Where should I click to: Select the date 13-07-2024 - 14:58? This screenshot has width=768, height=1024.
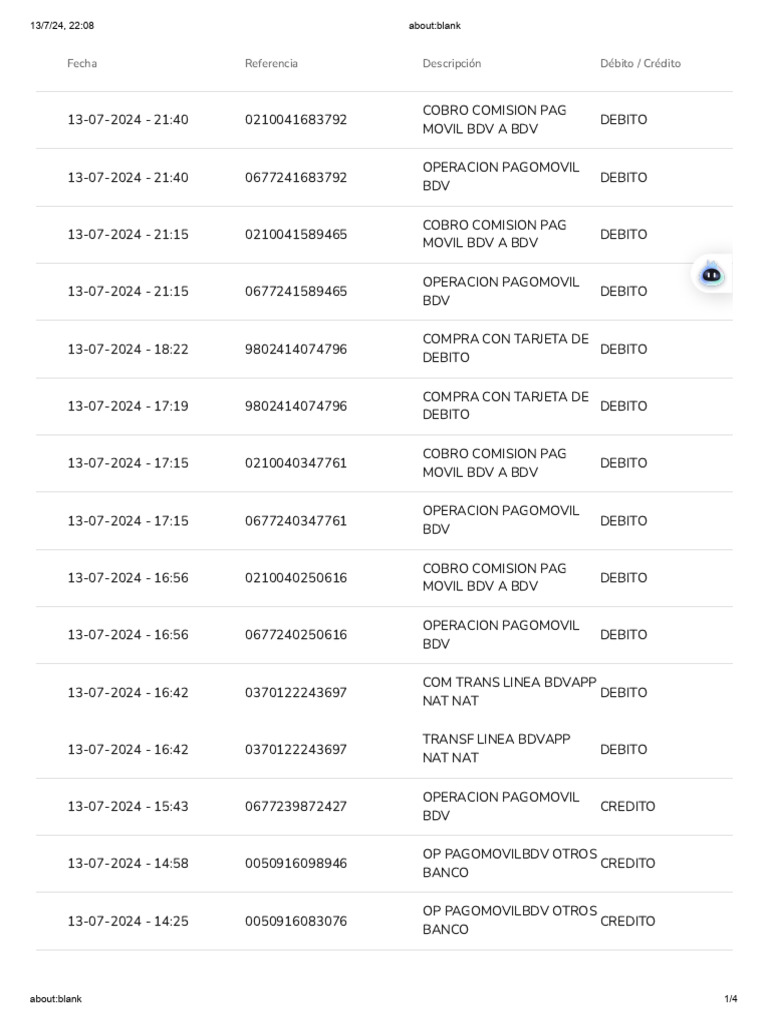tap(128, 864)
